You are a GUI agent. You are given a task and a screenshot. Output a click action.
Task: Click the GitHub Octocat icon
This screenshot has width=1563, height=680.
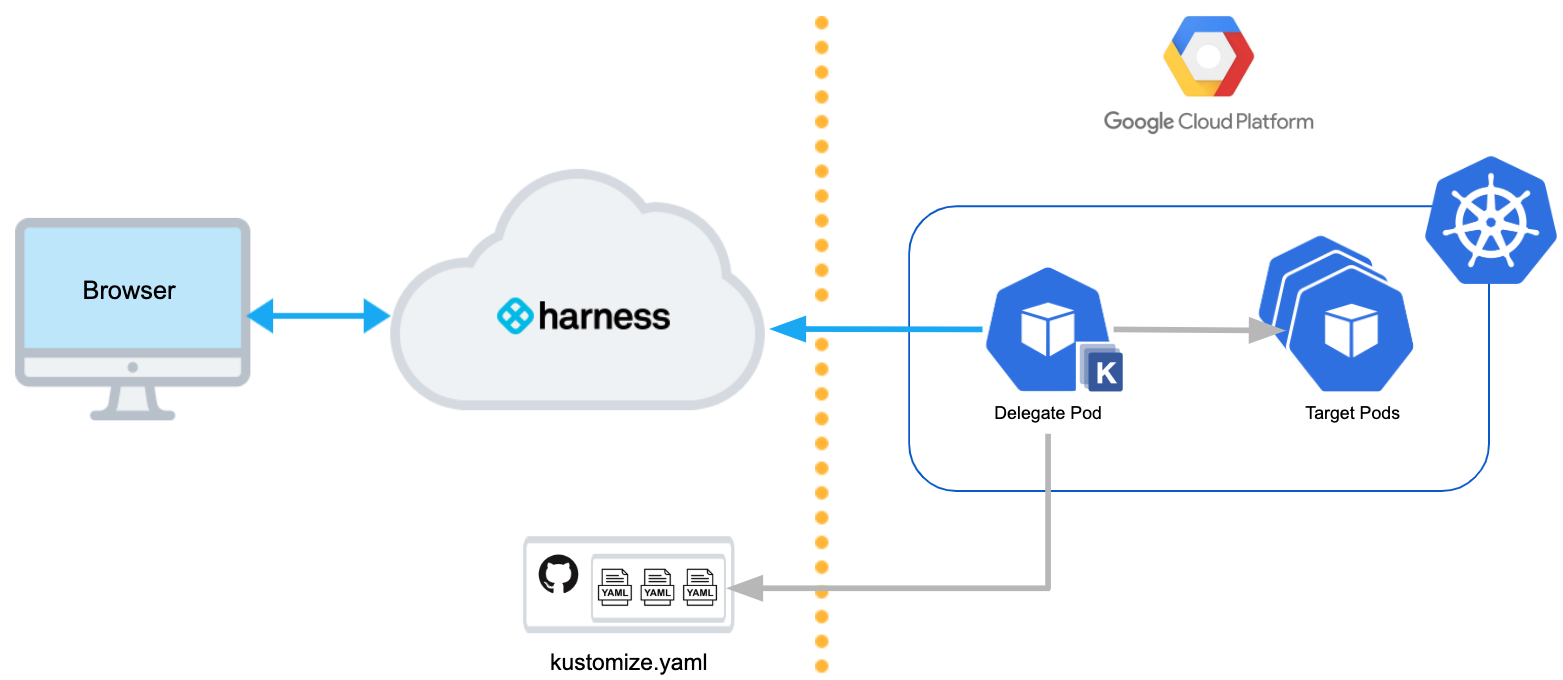click(558, 575)
